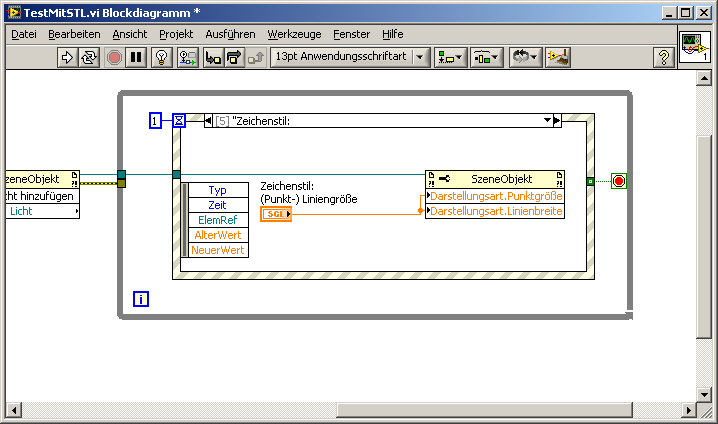The width and height of the screenshot is (718, 424).
Task: Click horizontal scrollbar right arrow
Action: [688, 410]
